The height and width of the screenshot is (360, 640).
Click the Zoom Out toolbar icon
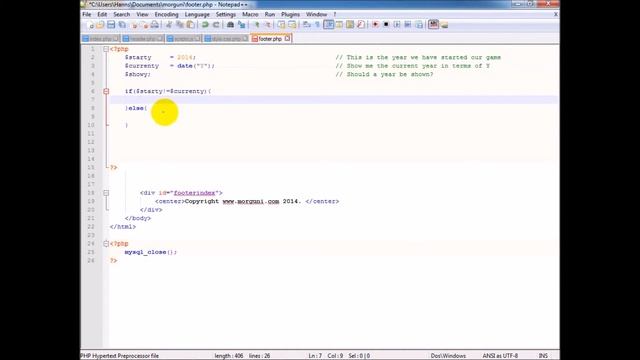[268, 25]
